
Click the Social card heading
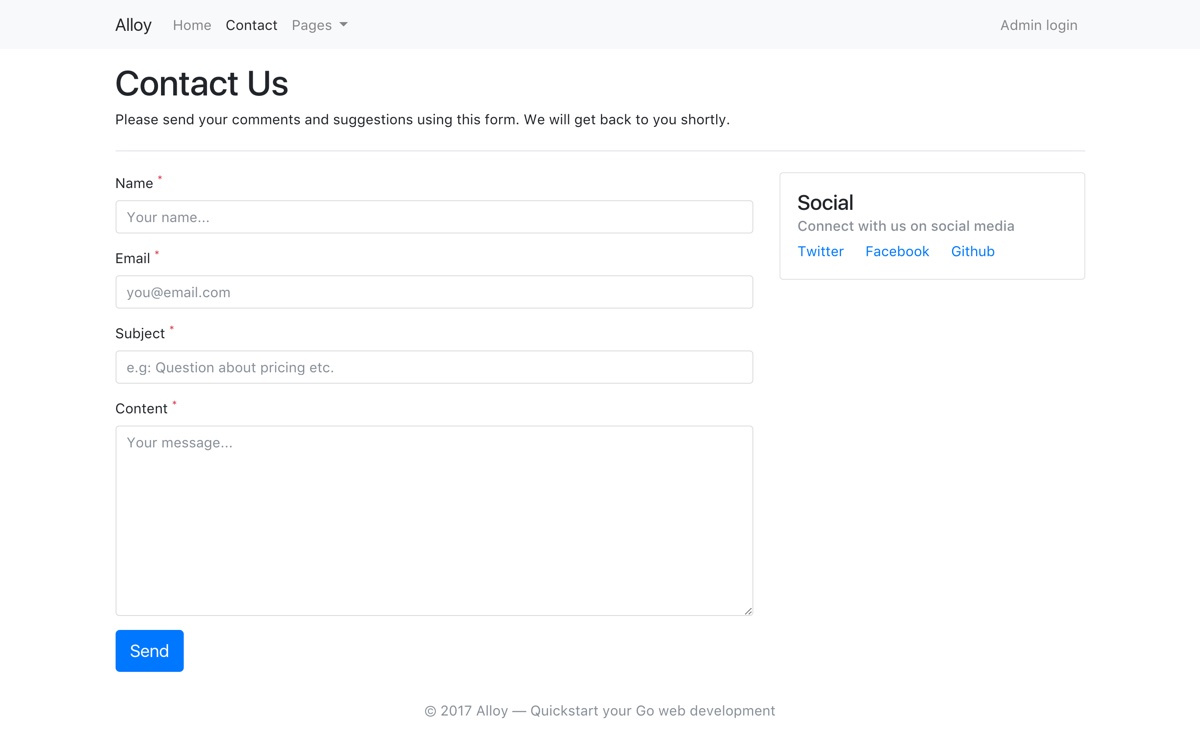click(825, 202)
